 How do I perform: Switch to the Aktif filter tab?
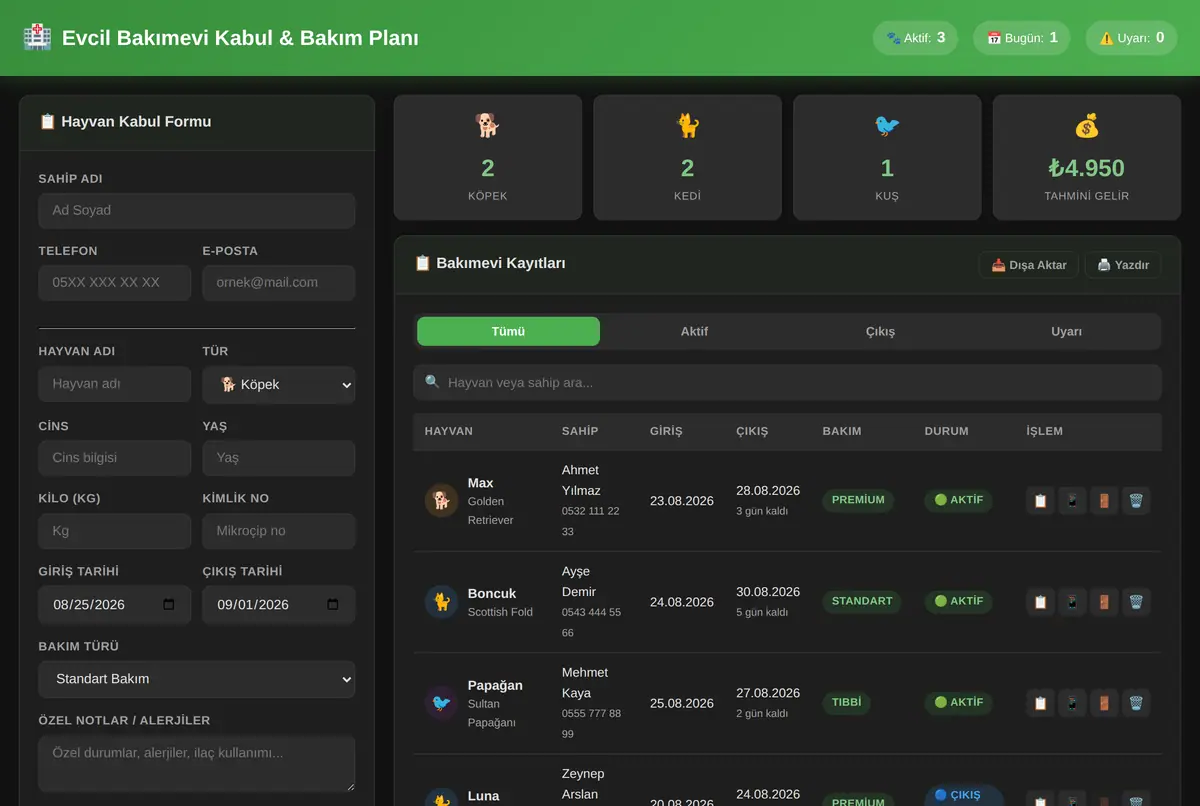point(694,331)
